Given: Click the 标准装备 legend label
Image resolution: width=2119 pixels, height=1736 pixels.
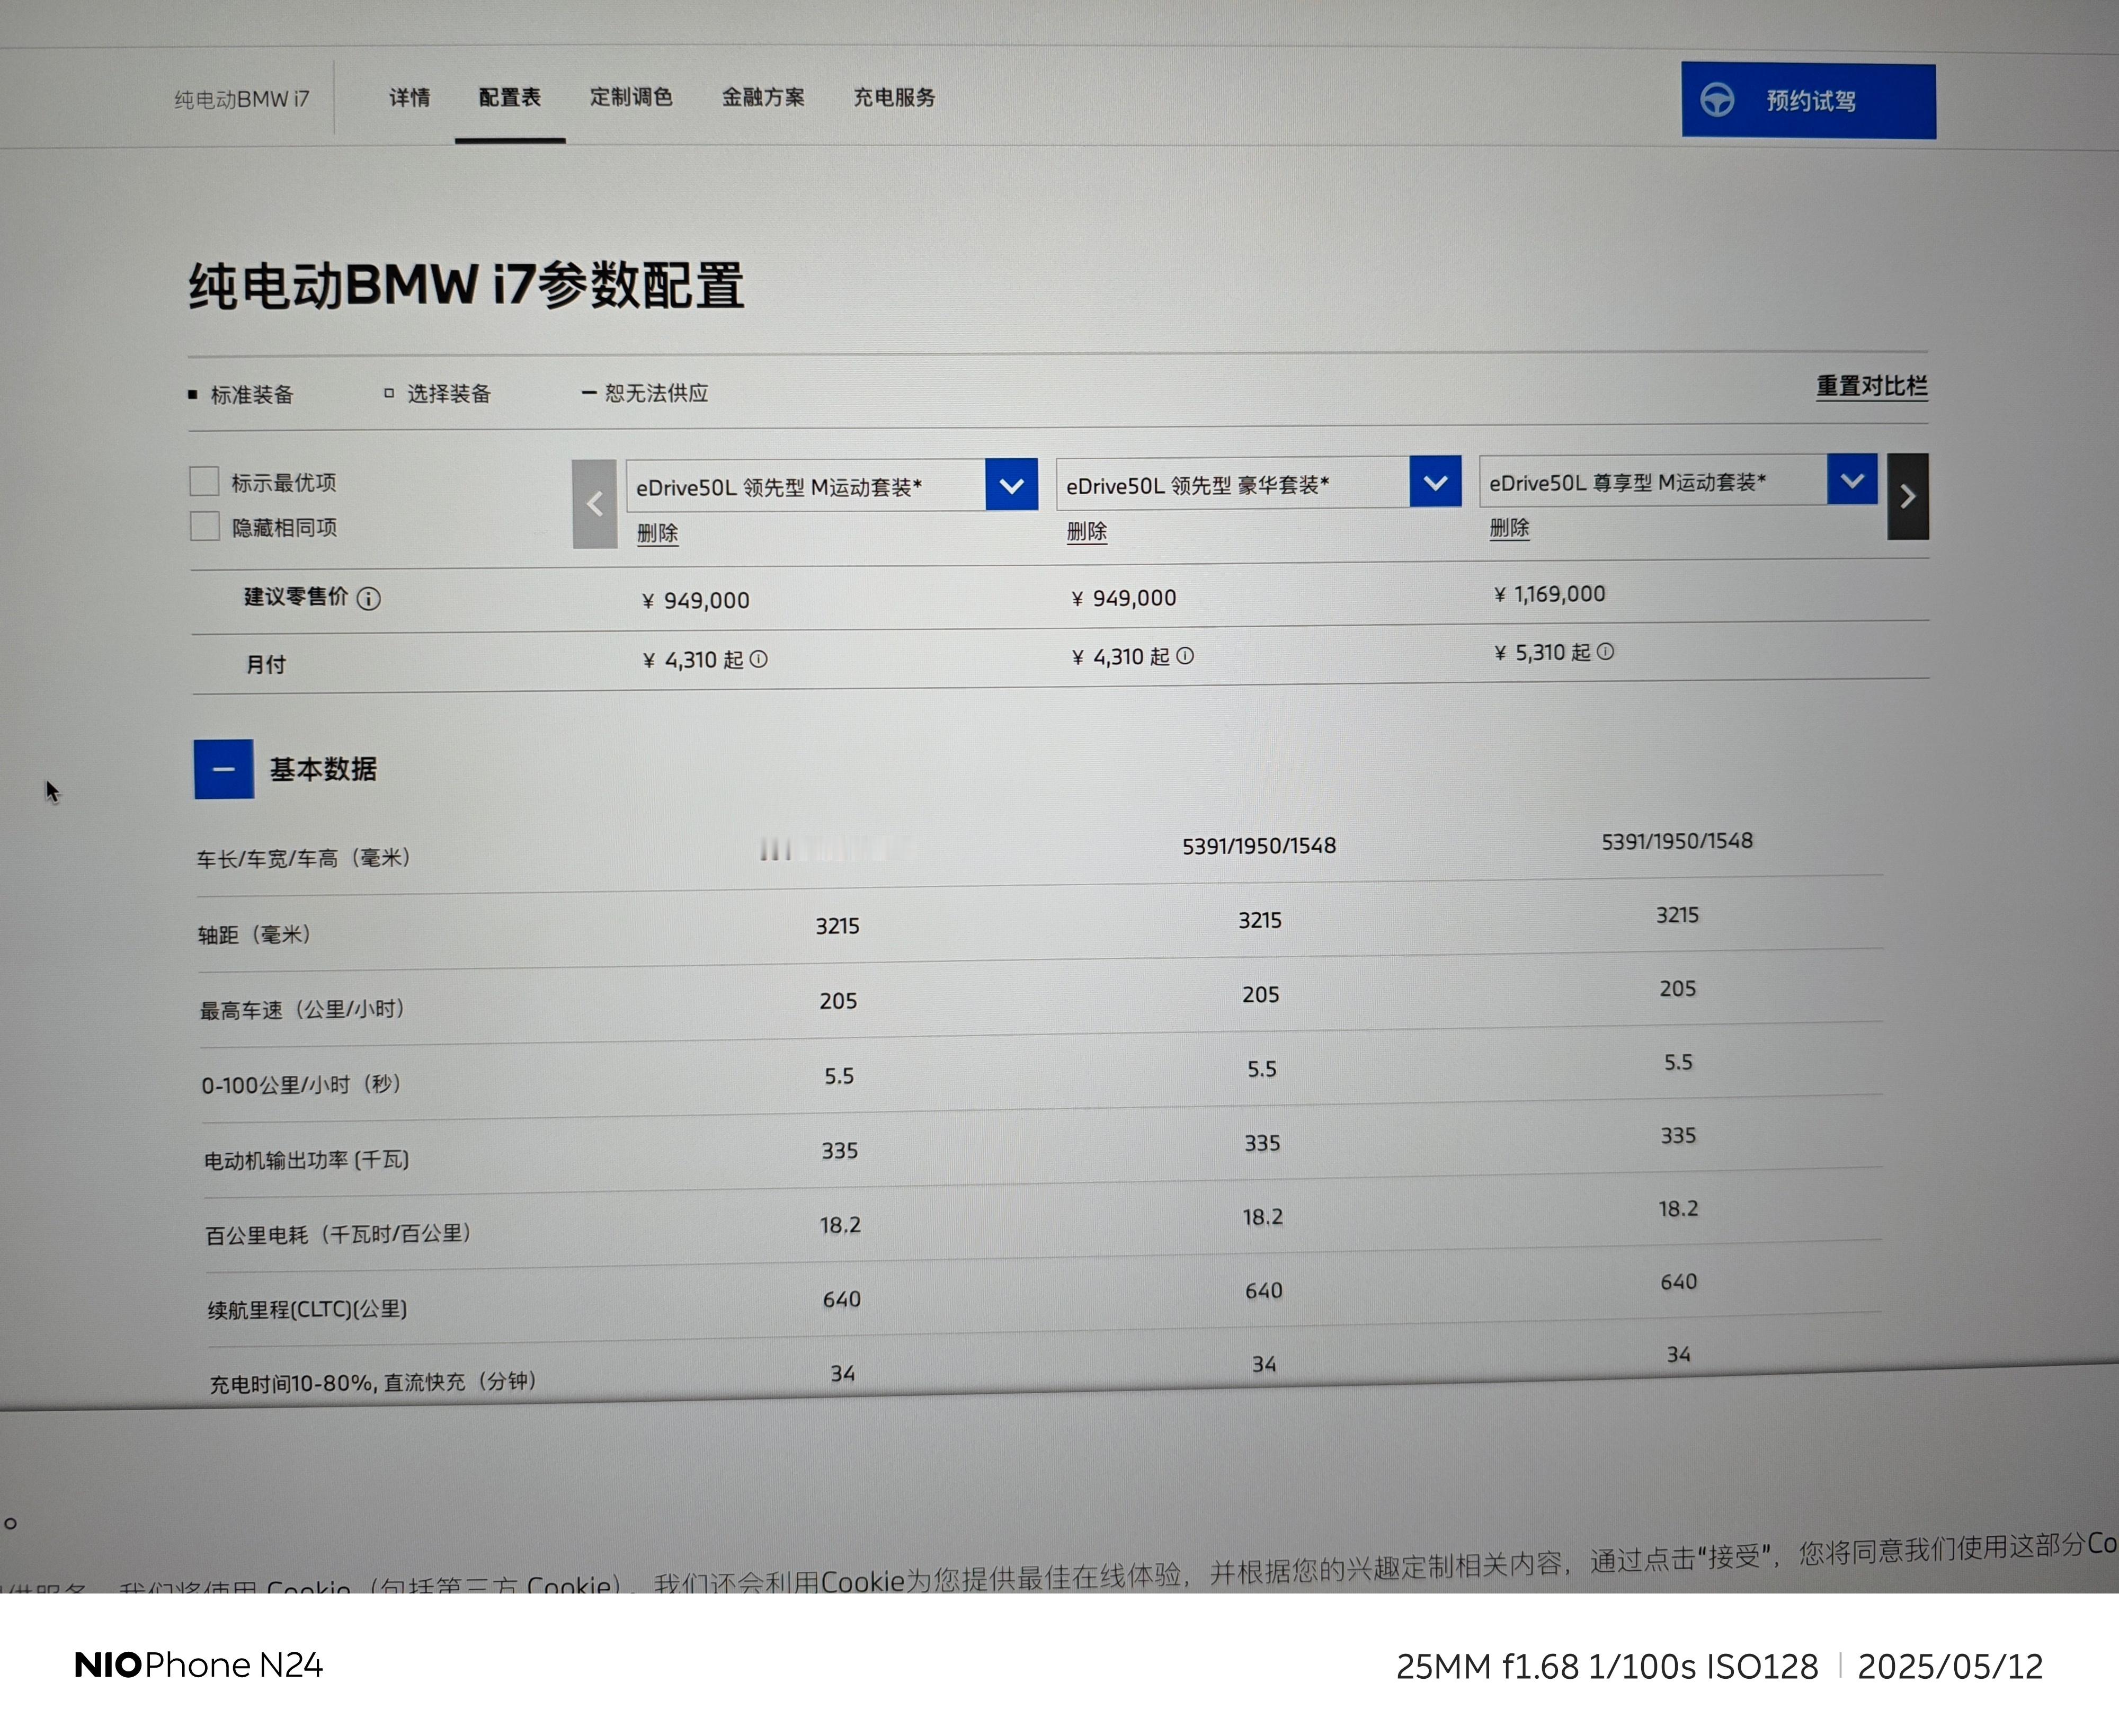Looking at the screenshot, I should tap(252, 395).
